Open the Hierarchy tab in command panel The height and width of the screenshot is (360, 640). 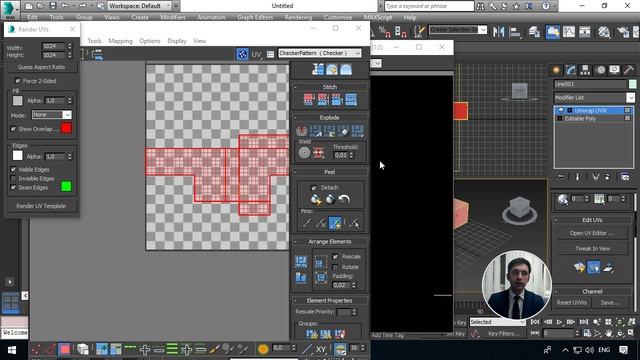point(585,70)
